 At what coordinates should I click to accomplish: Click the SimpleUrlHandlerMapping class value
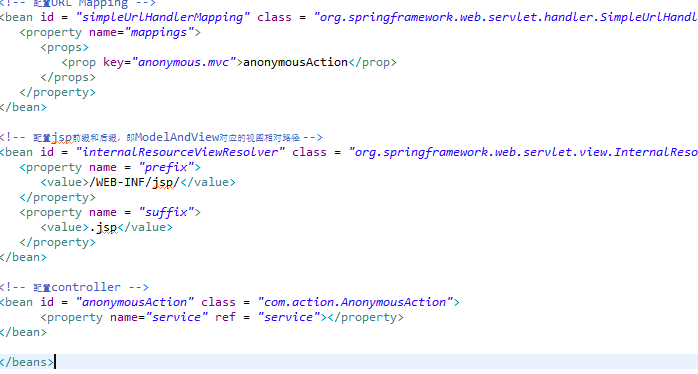point(506,17)
